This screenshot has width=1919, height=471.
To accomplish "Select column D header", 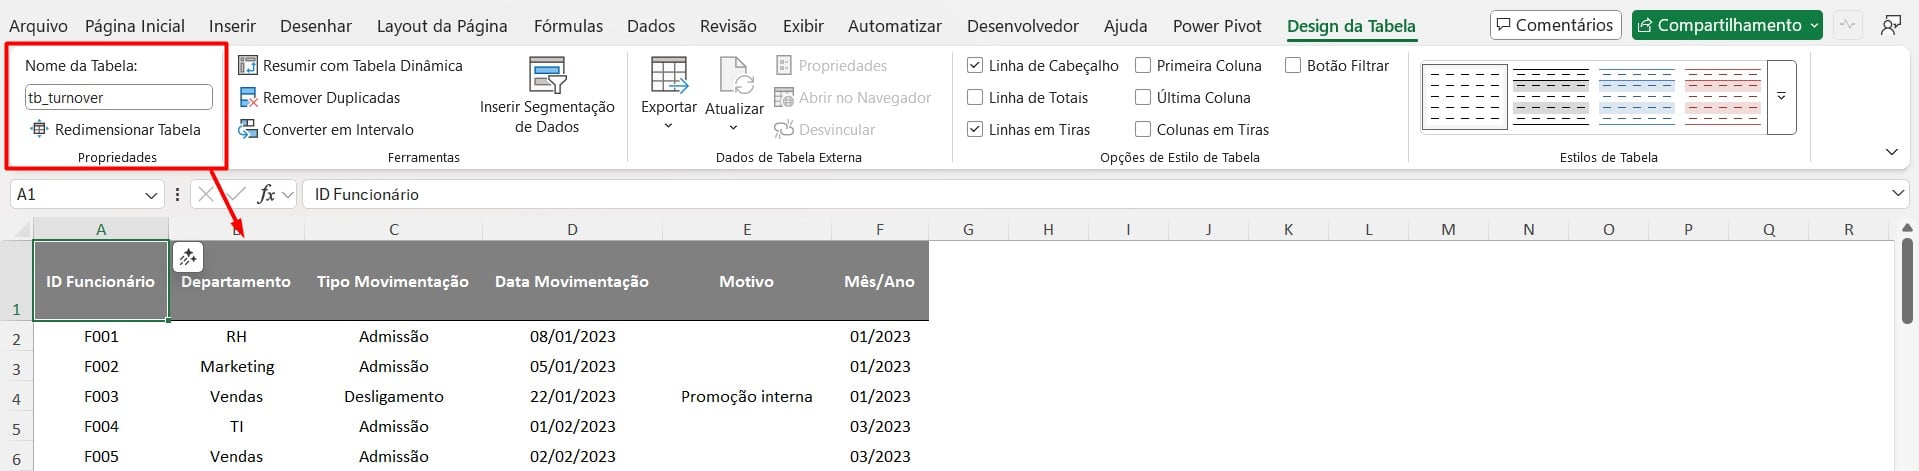I will coord(572,230).
